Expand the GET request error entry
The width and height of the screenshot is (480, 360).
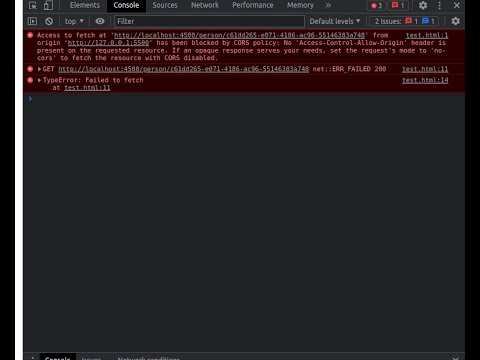(39, 69)
